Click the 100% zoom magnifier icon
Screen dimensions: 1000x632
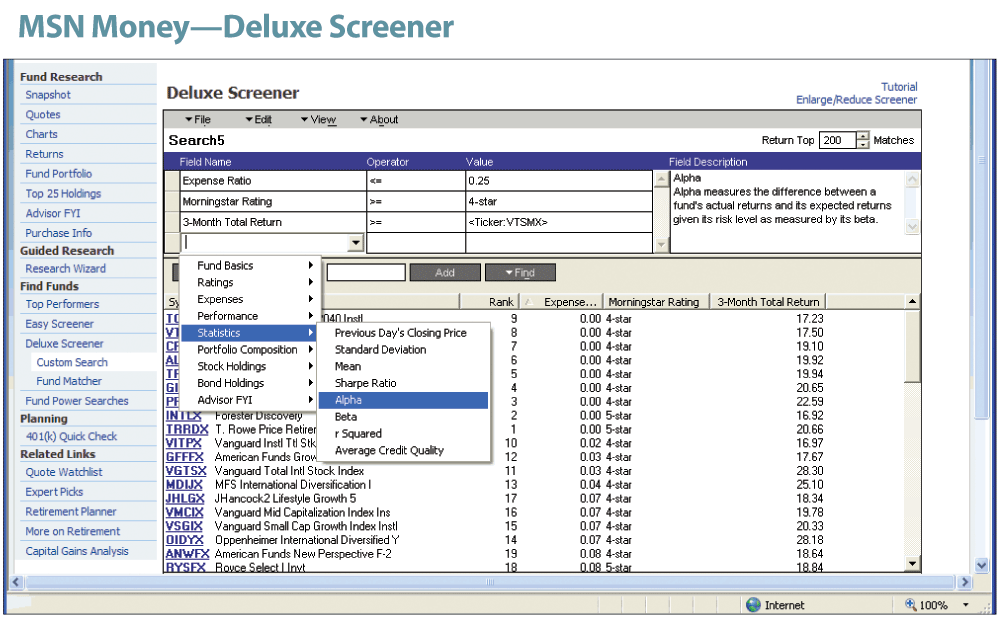point(911,605)
